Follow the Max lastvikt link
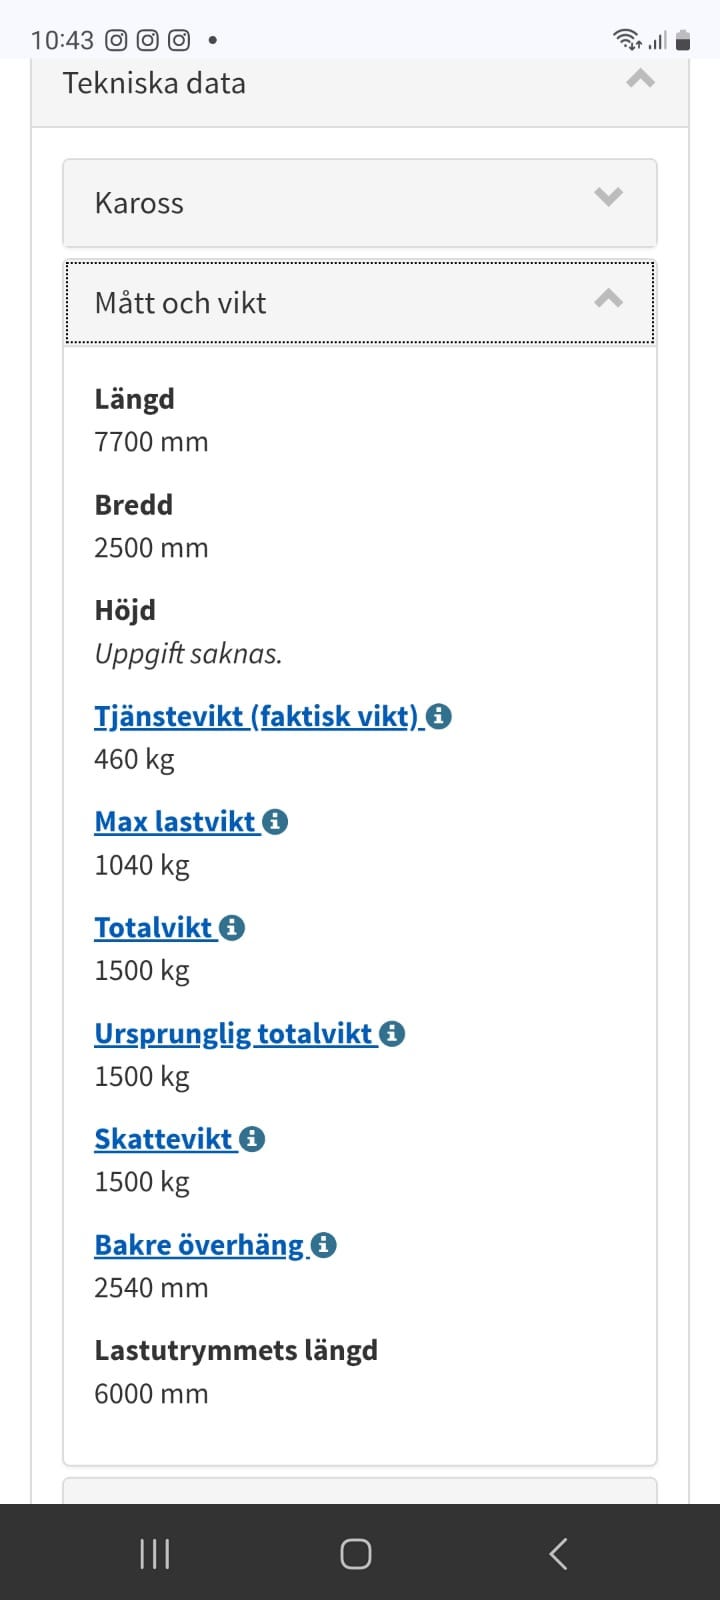720x1600 pixels. click(x=175, y=822)
